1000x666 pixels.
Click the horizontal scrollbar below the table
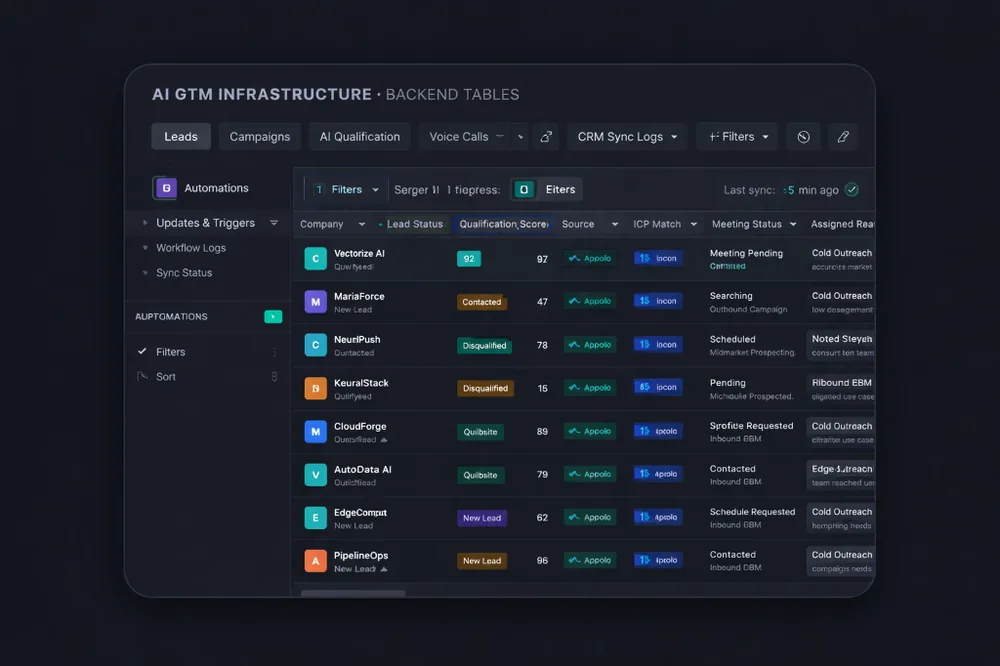click(x=353, y=593)
